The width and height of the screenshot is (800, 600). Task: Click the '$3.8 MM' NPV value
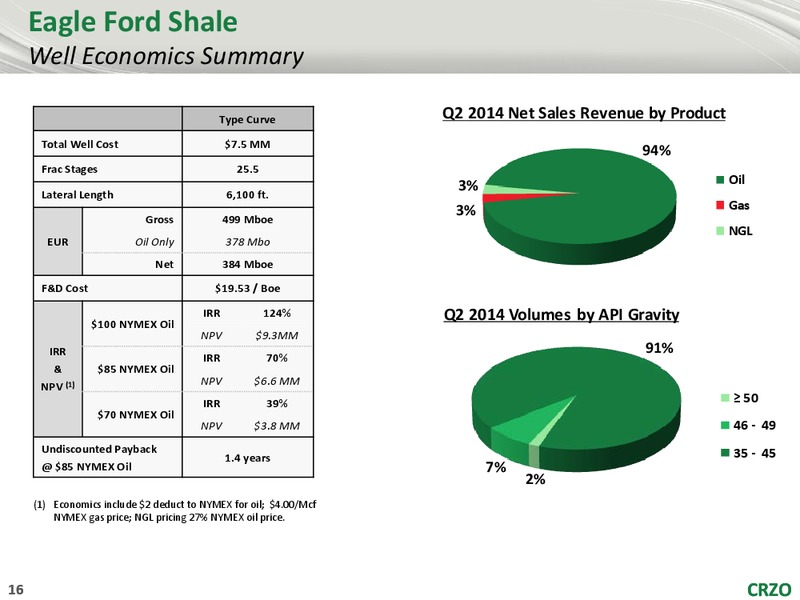277,426
